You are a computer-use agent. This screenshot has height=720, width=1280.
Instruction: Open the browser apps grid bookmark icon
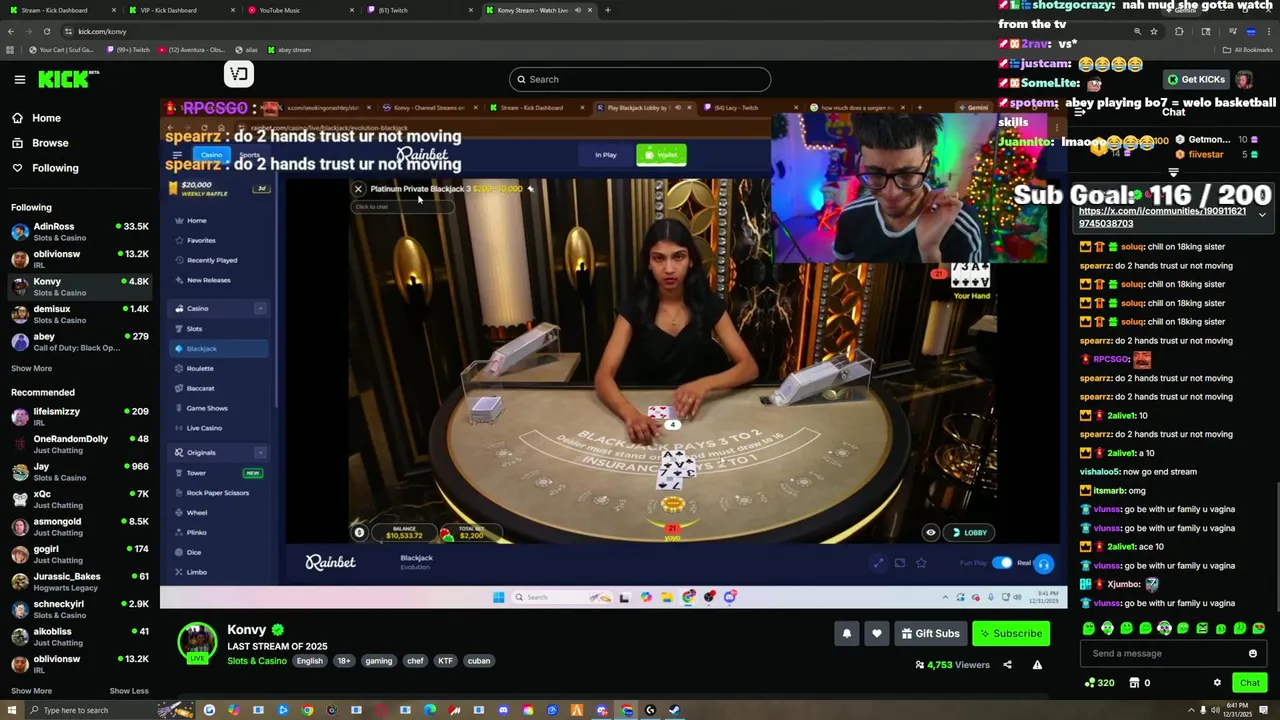10,50
